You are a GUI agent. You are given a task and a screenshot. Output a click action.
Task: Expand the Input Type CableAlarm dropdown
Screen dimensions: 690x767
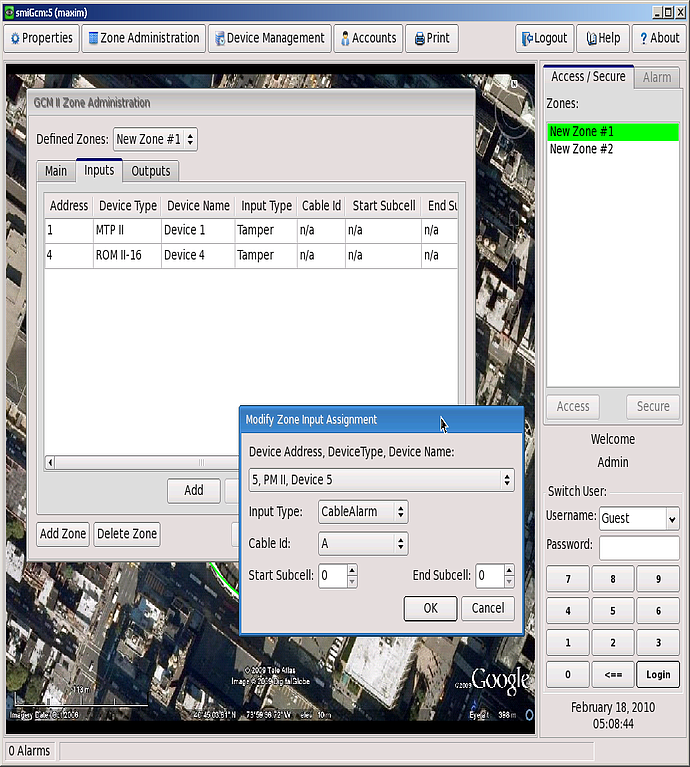coord(362,512)
